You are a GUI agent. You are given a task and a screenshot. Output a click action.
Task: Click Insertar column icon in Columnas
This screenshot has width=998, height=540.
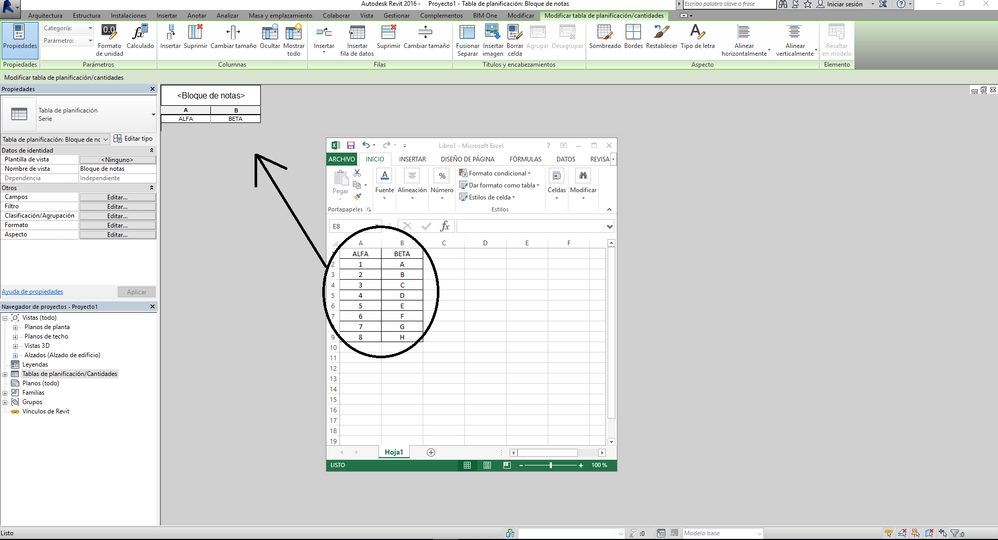pyautogui.click(x=170, y=32)
